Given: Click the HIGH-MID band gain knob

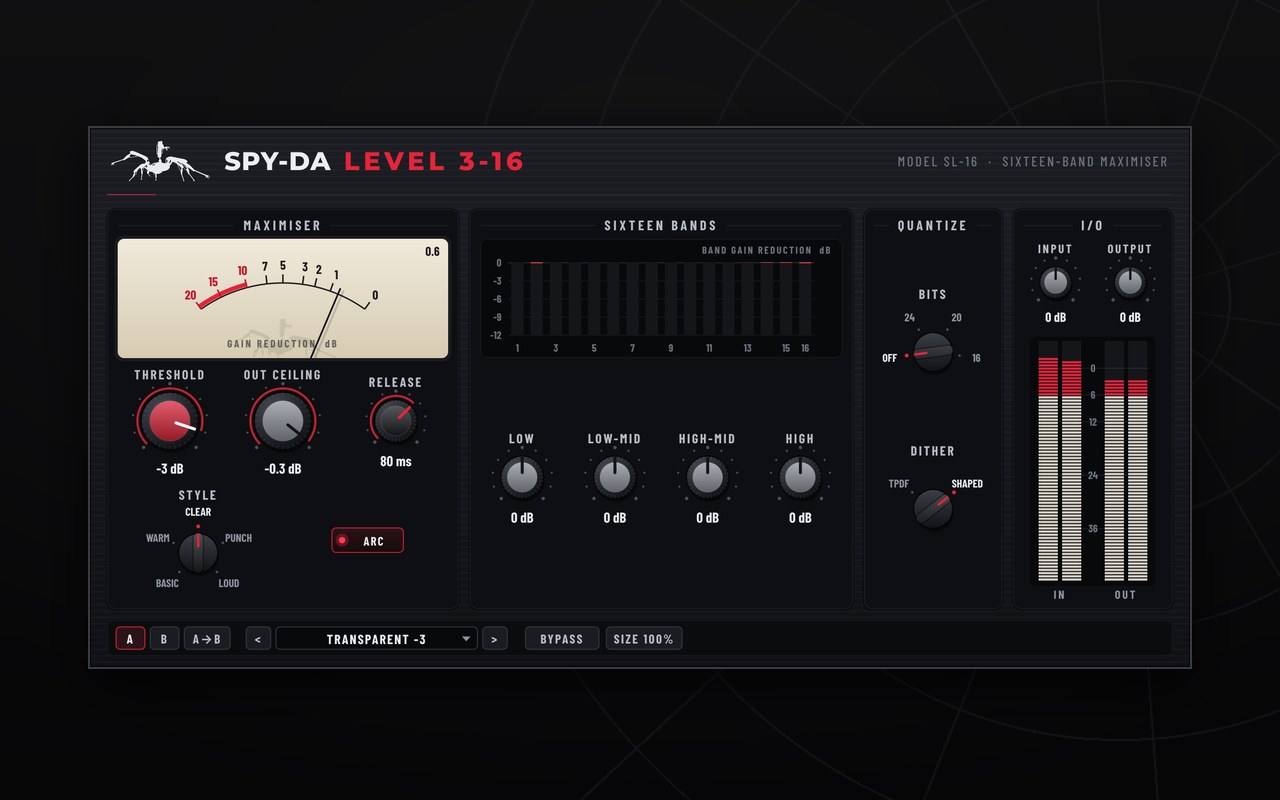Looking at the screenshot, I should [x=707, y=478].
